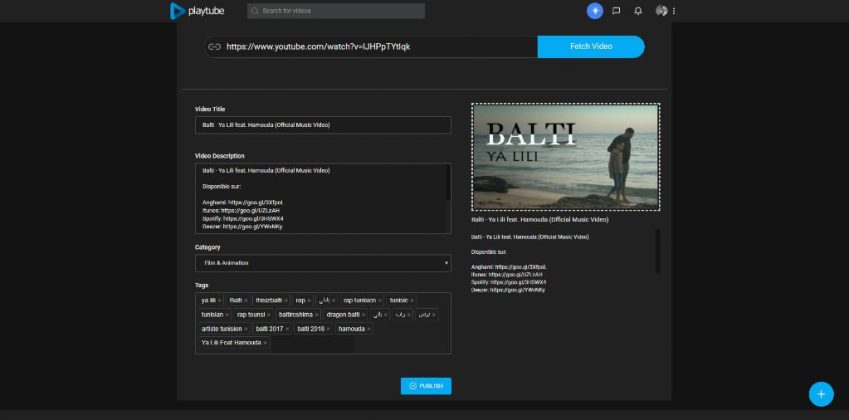Remove the "artiste tunisien" tag

point(246,329)
